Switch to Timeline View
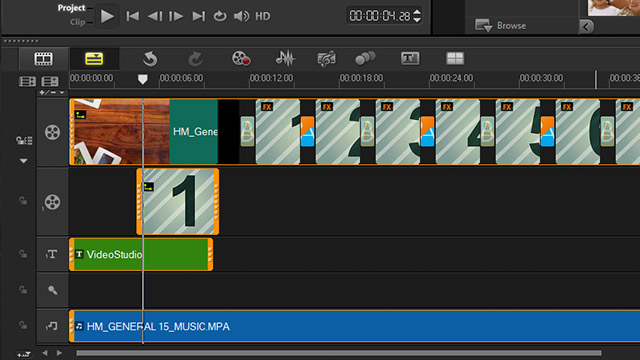 94,59
